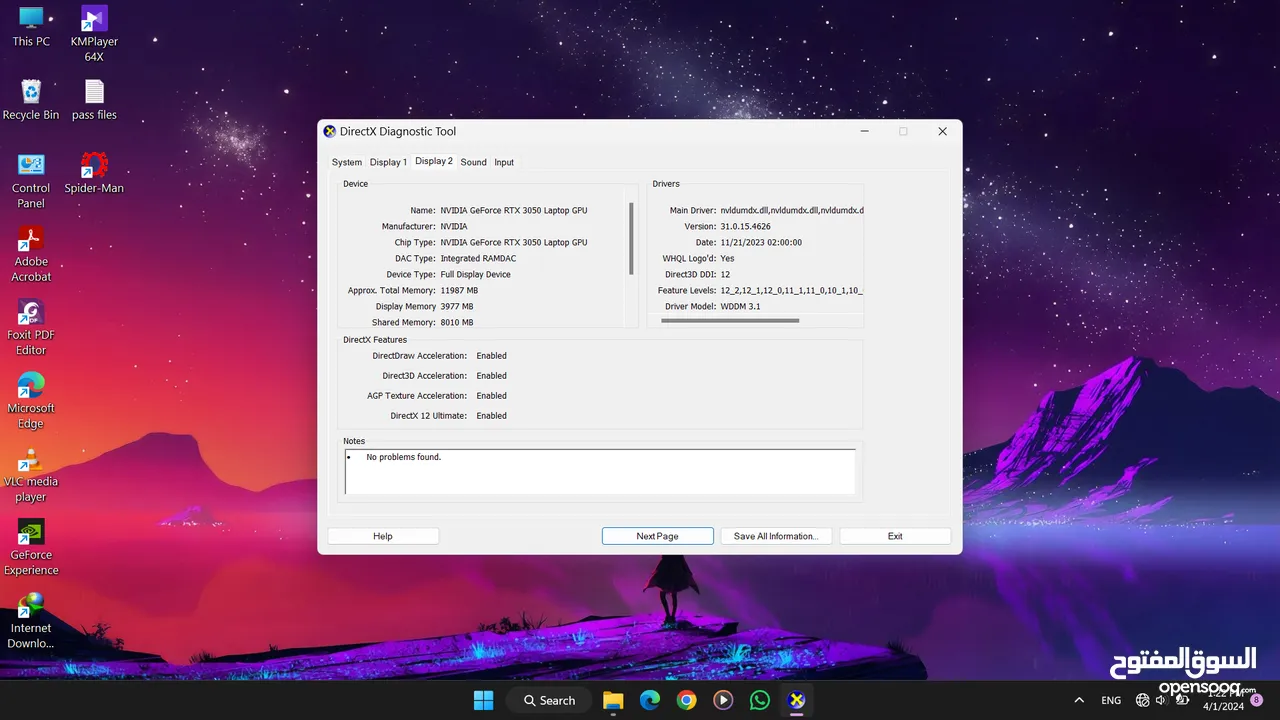Open GeForce Experience desktop shortcut
The width and height of the screenshot is (1280, 720).
point(31,547)
